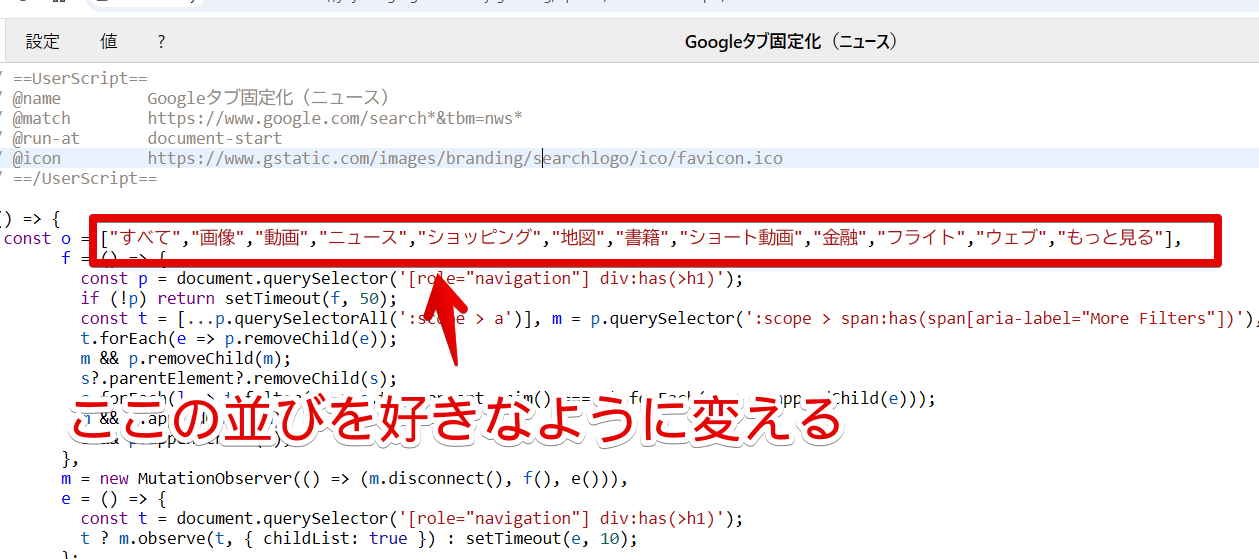Click the new MutationObserver line
The height and width of the screenshot is (559, 1259).
(344, 478)
